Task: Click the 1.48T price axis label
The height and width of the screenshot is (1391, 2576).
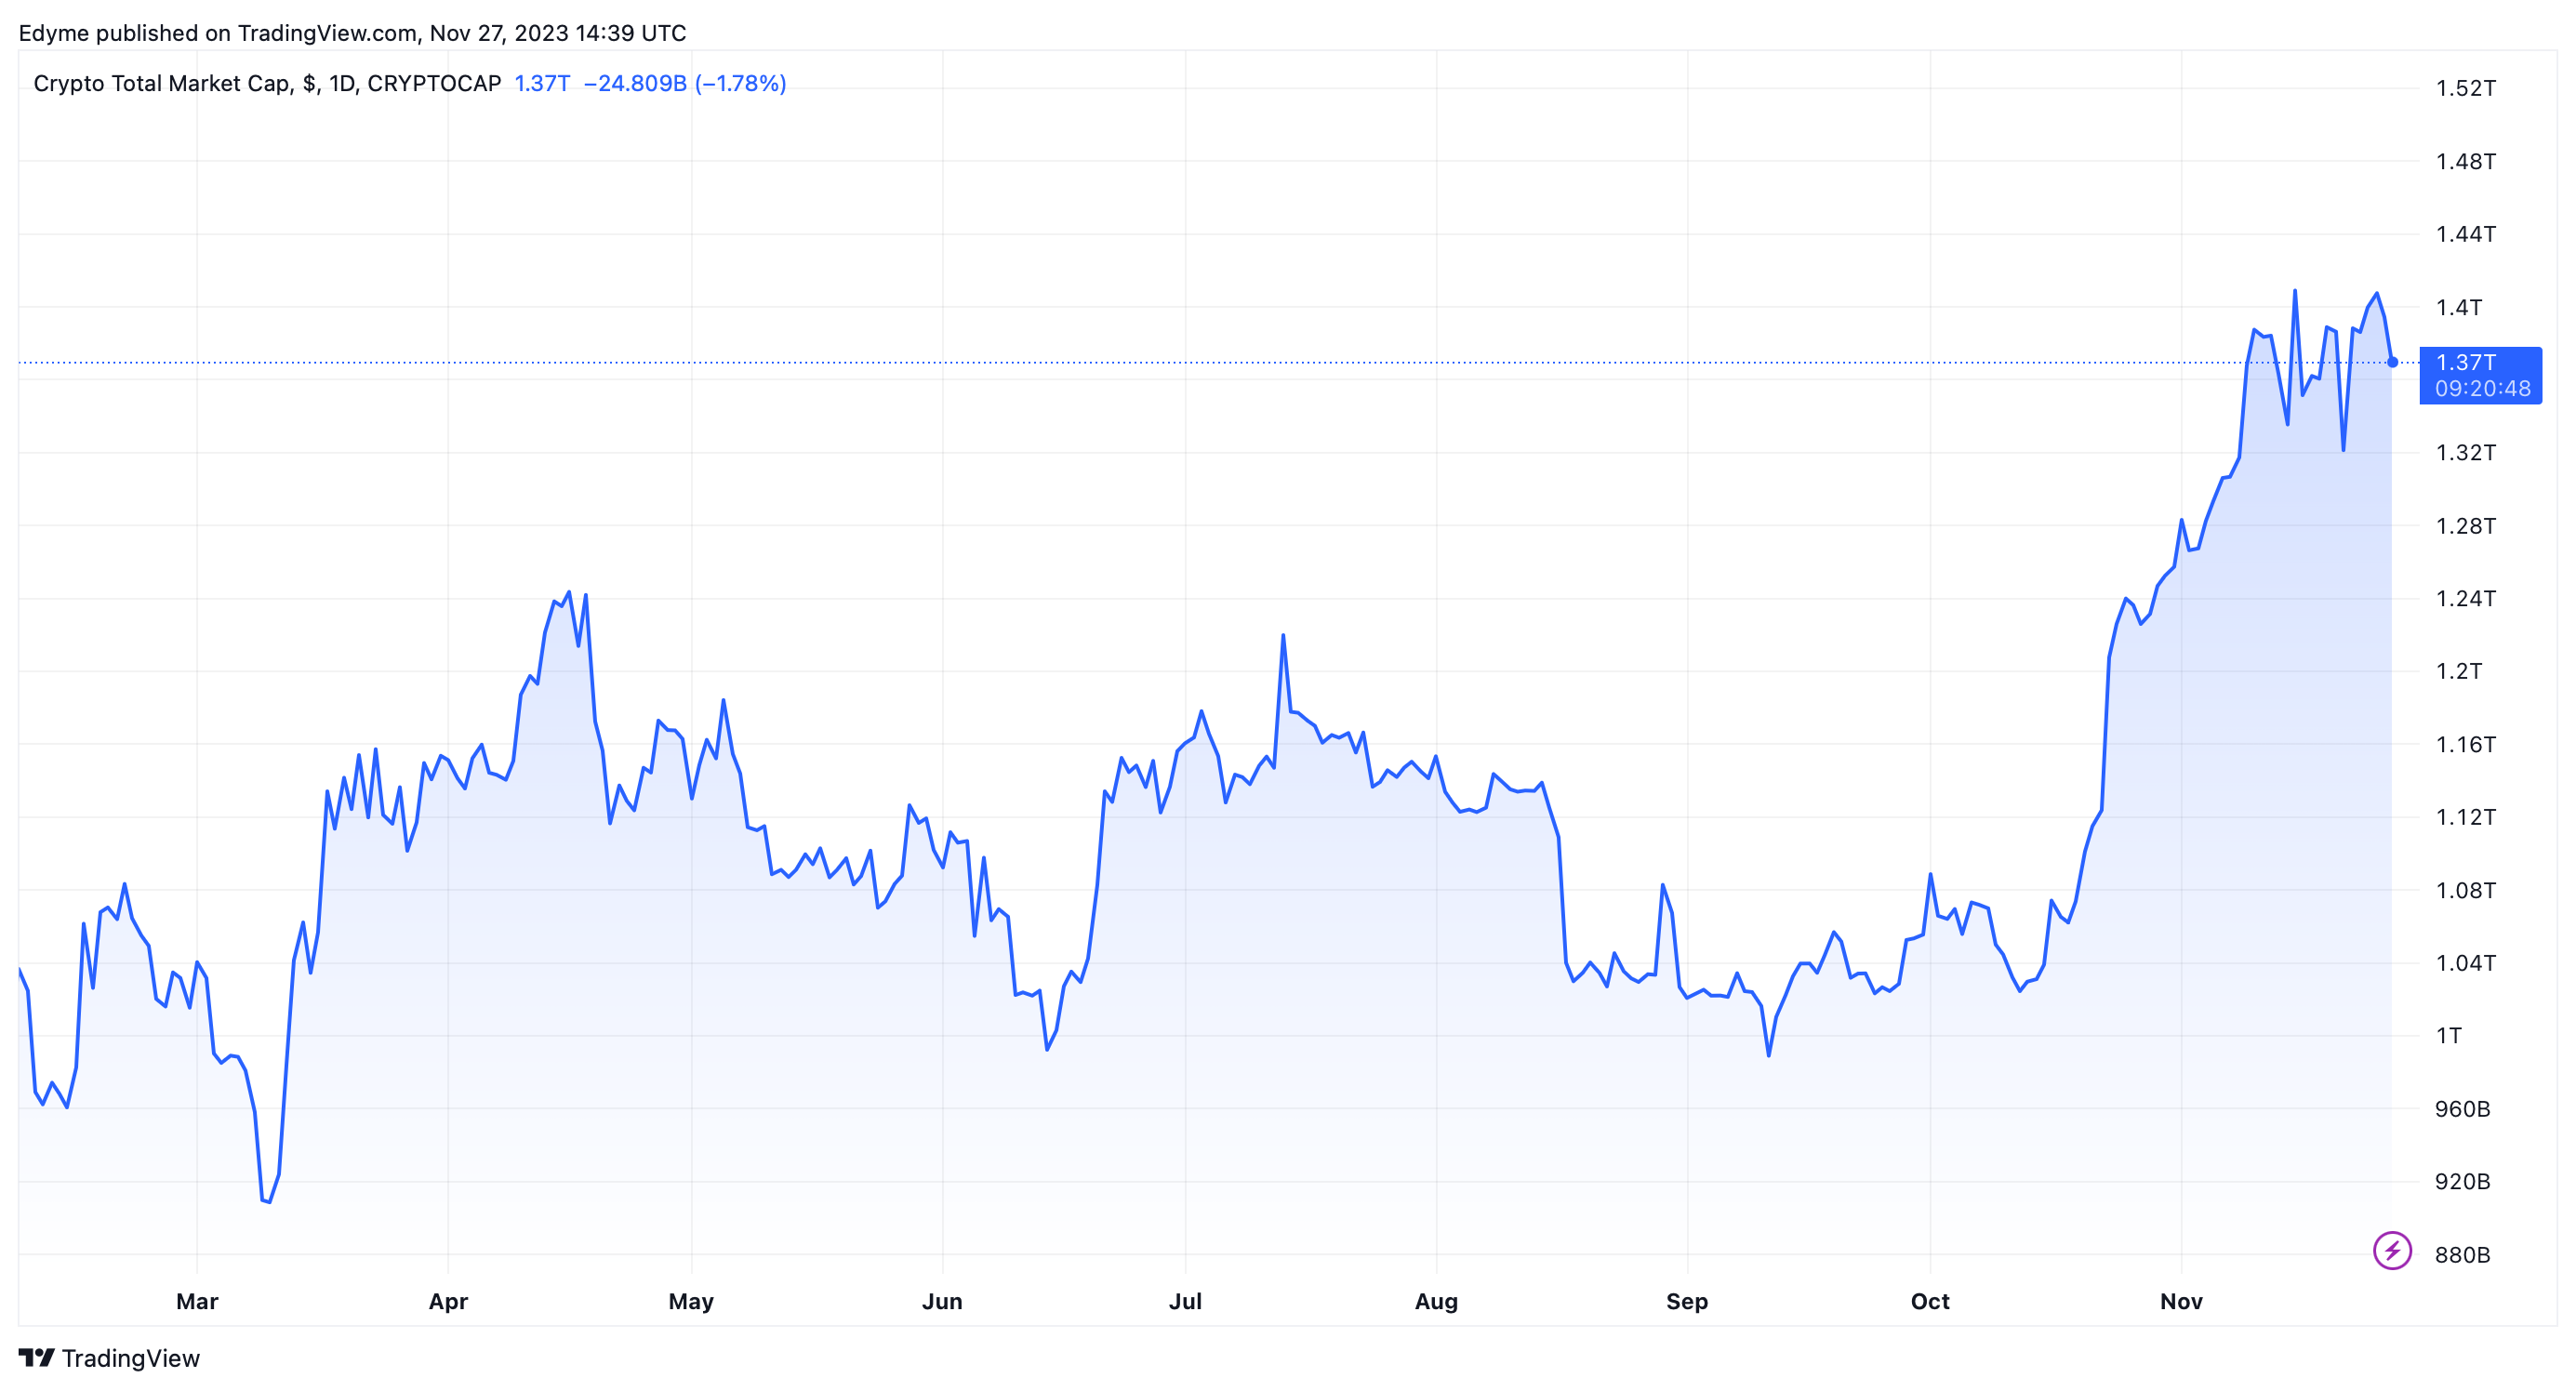Action: (x=2465, y=161)
